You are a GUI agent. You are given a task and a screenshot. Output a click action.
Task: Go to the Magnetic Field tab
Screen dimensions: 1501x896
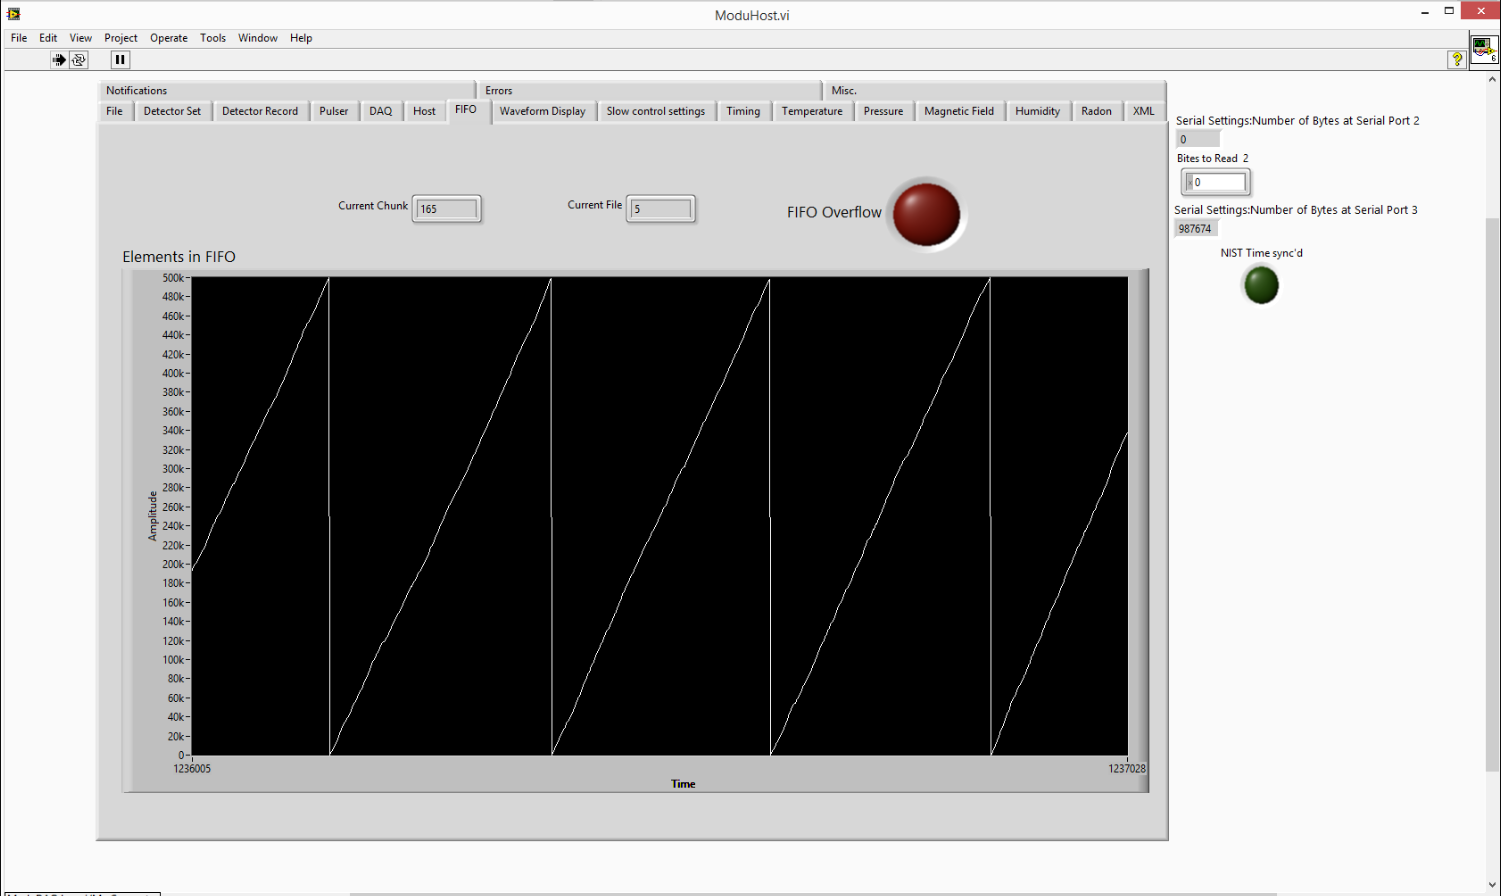(x=958, y=111)
